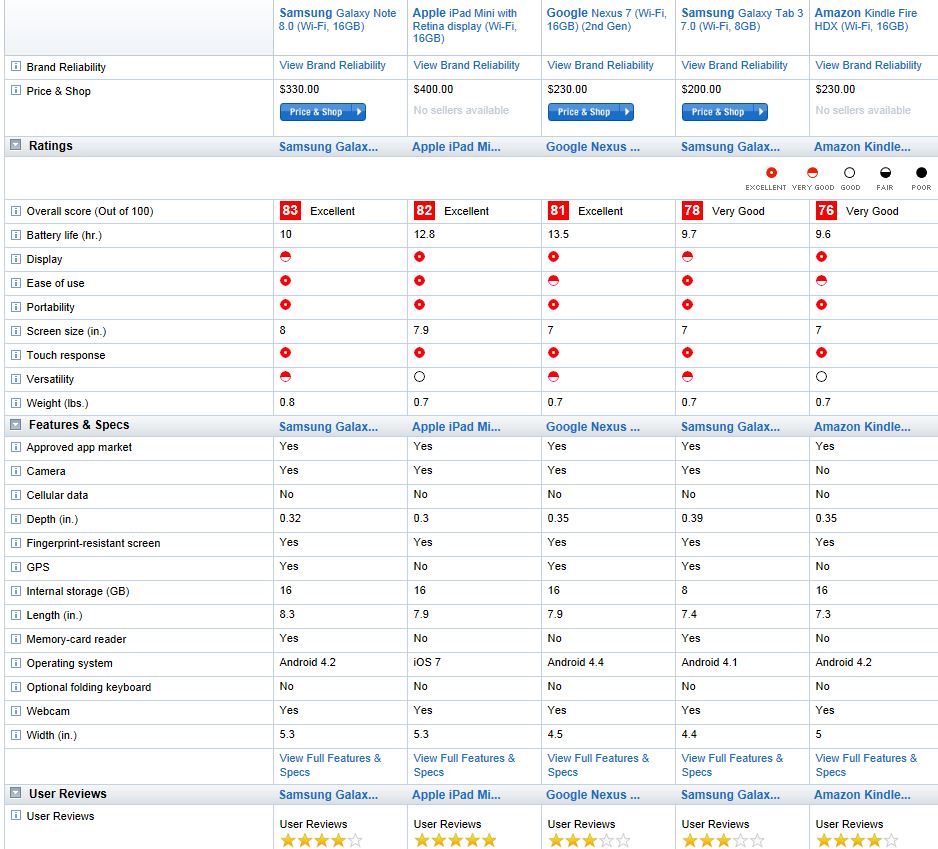
Task: Open info icon for Ease of use
Action: (x=16, y=283)
